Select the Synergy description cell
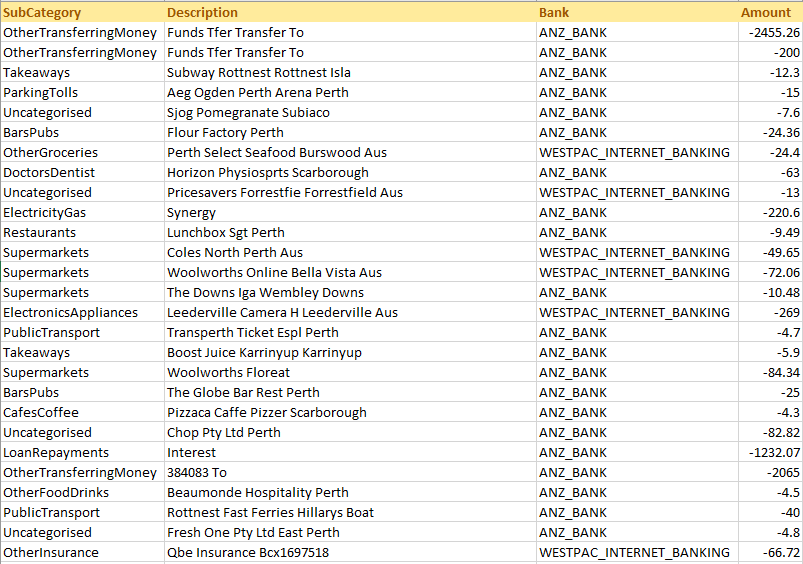 350,212
